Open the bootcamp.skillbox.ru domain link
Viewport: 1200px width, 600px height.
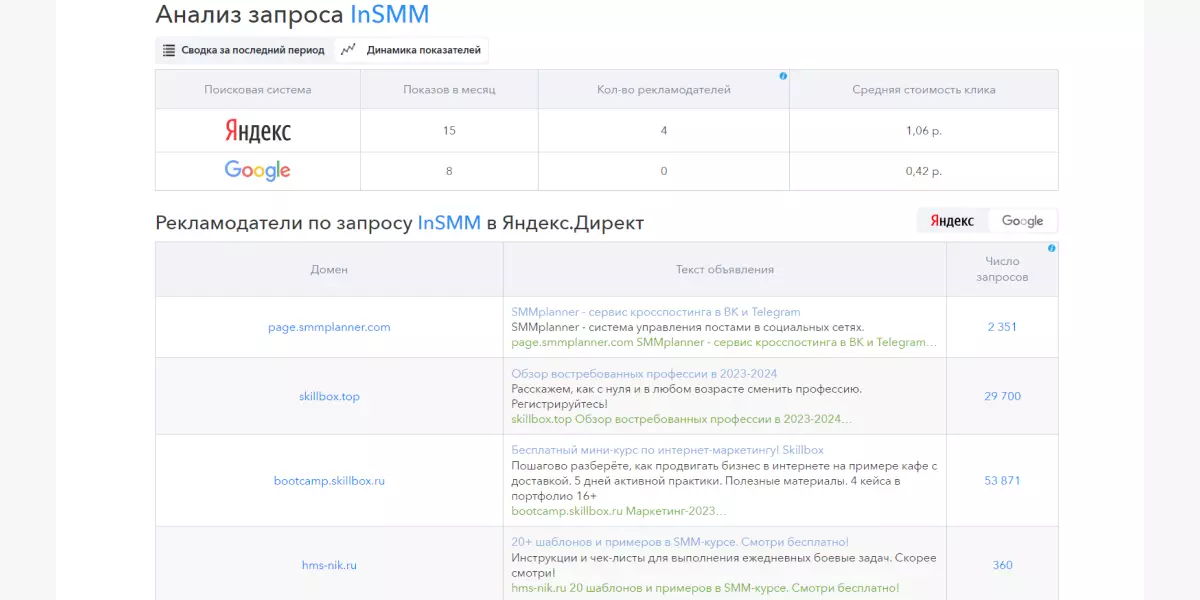pos(329,481)
